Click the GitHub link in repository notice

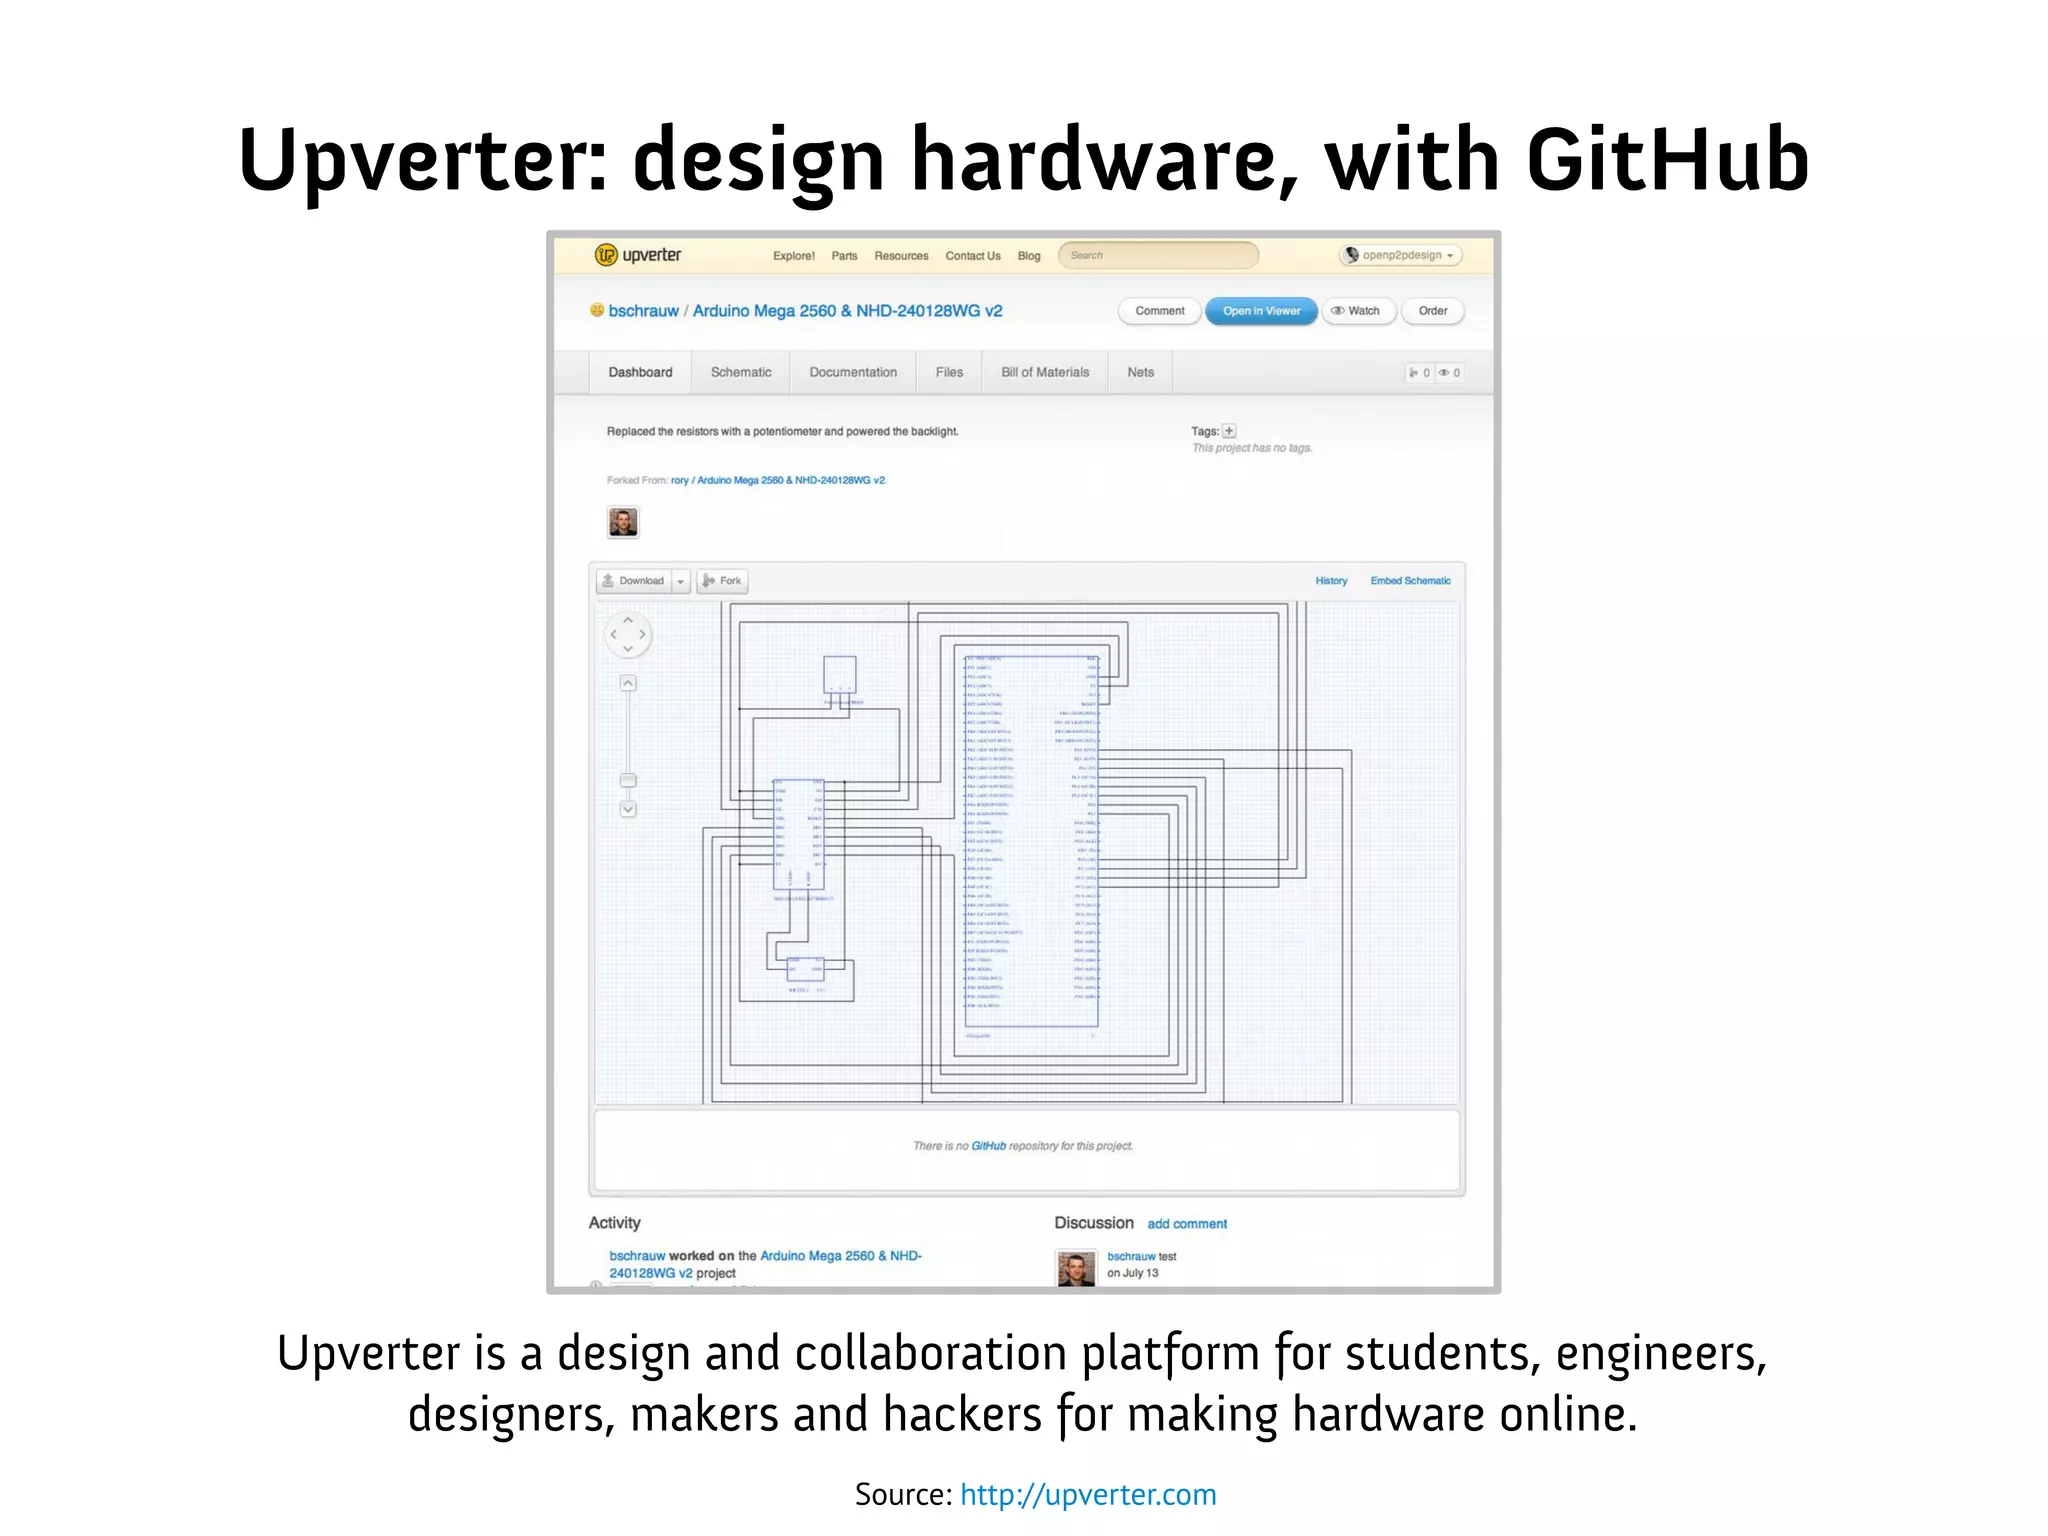pos(988,1146)
